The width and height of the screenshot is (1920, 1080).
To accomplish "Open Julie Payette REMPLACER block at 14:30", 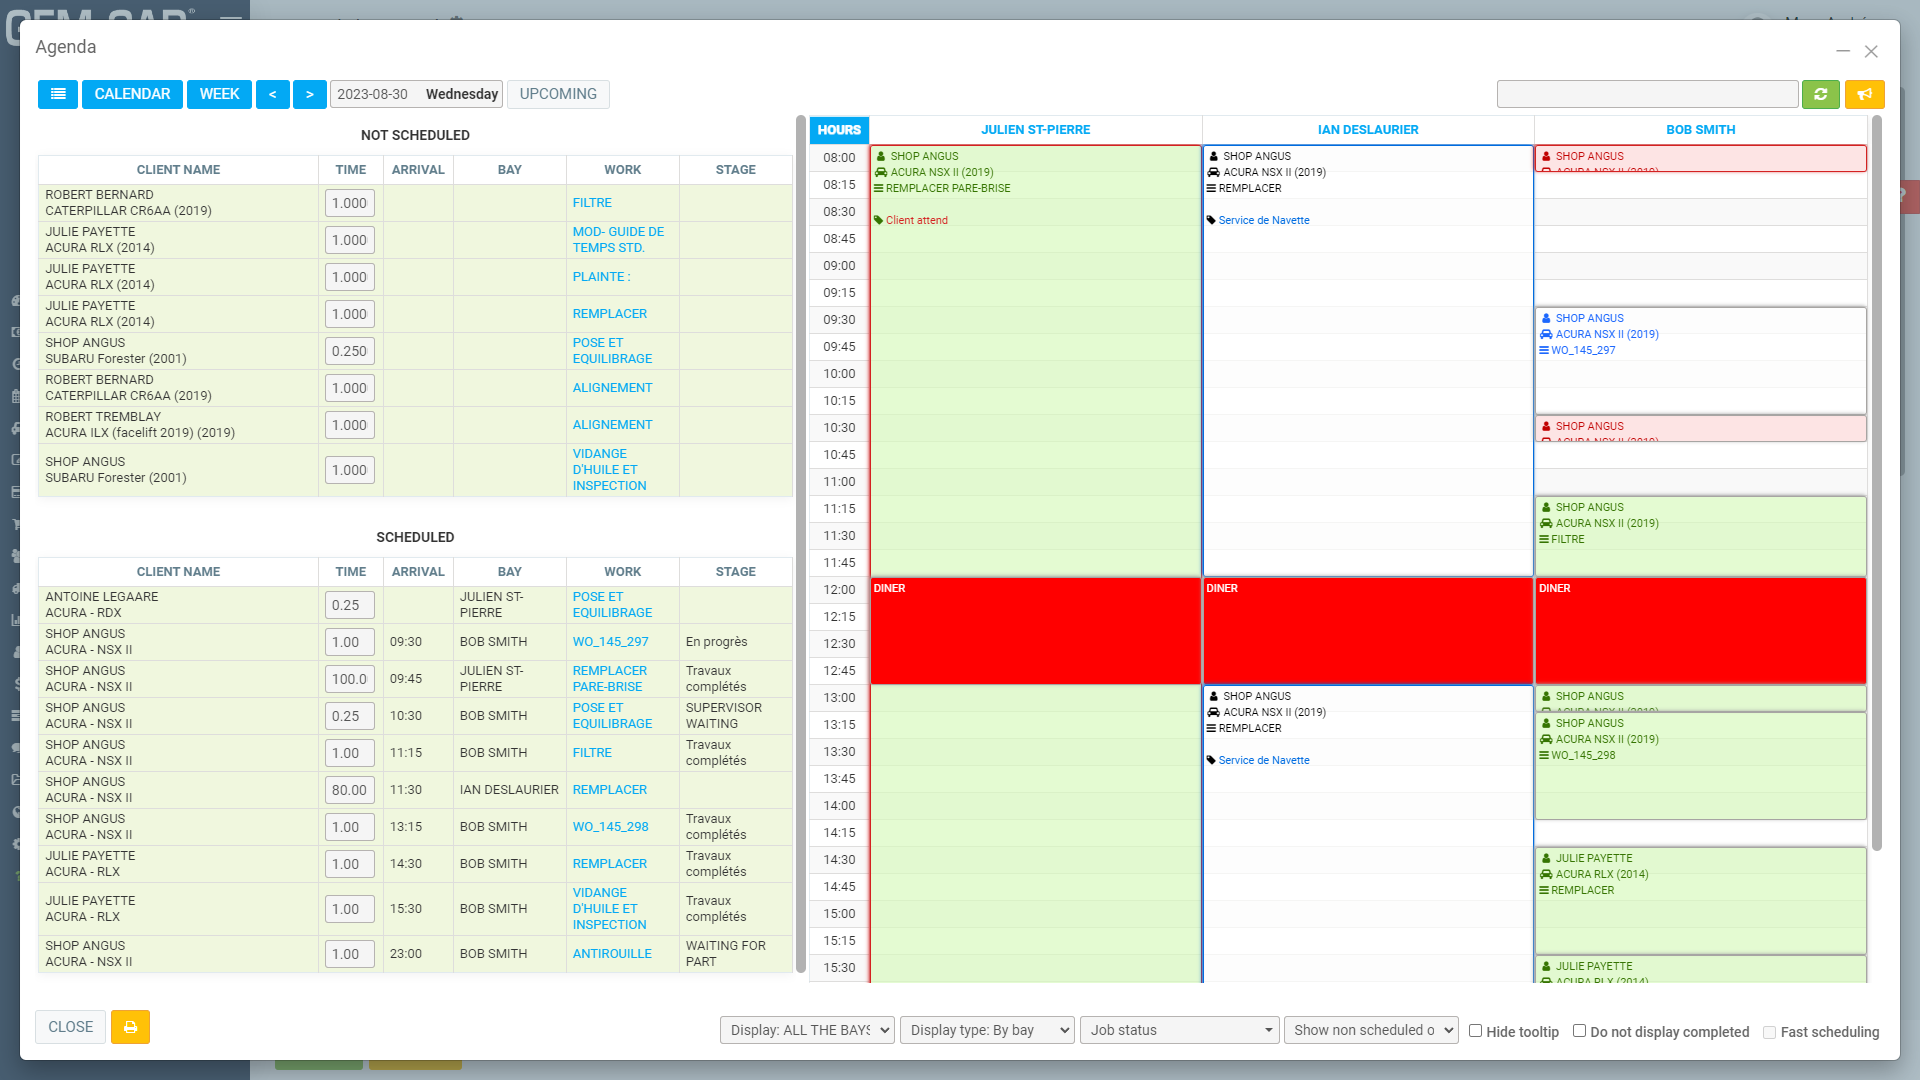I will 1700,900.
